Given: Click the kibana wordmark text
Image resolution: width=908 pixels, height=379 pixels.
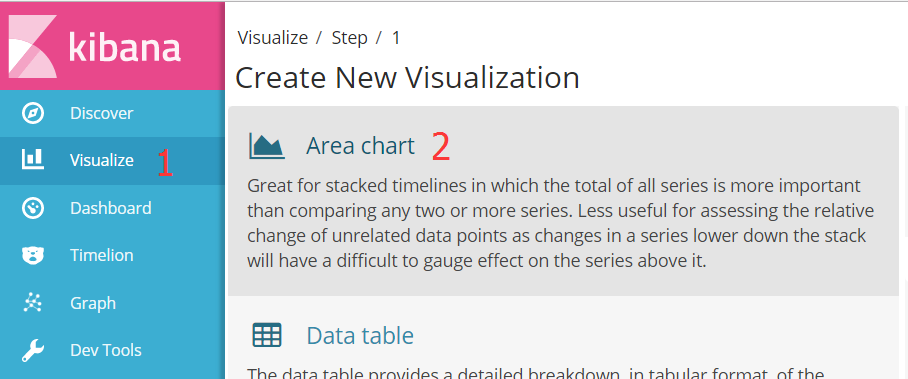Looking at the screenshot, I should [x=125, y=47].
